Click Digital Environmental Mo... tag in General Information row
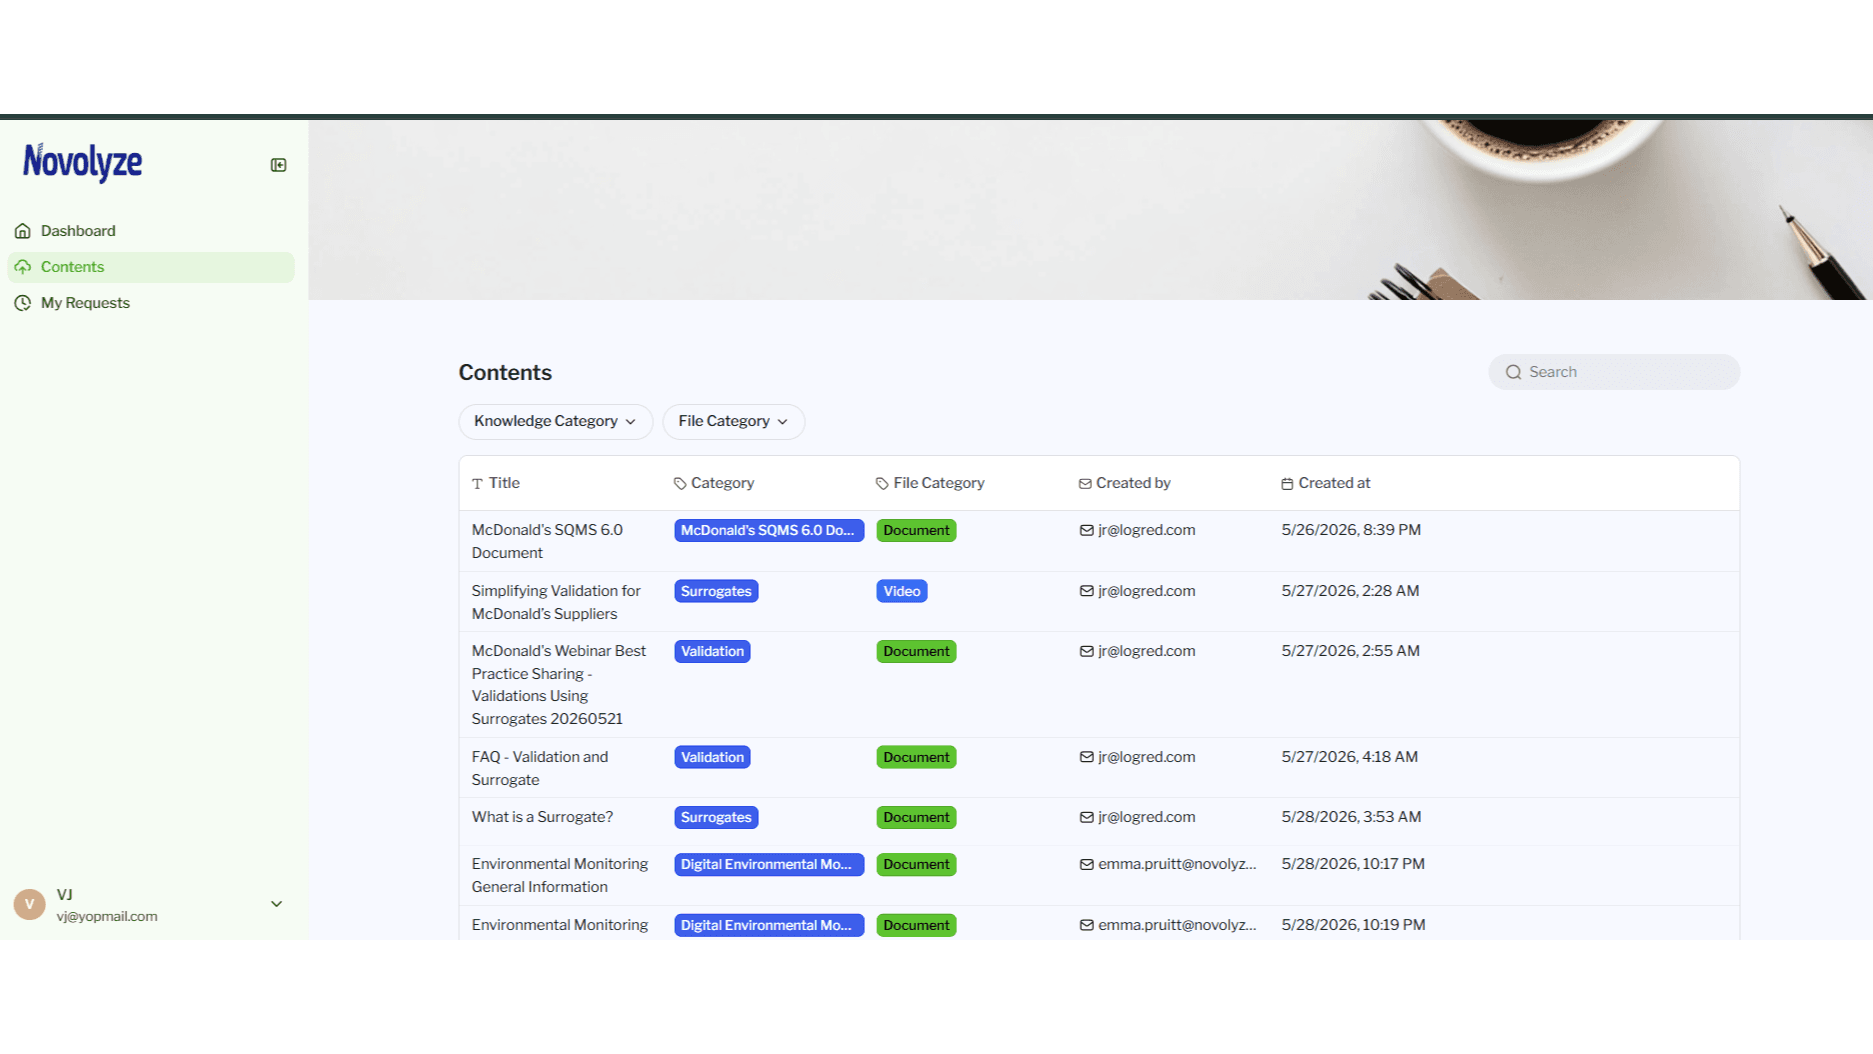Viewport: 1873px width, 1054px height. coord(769,864)
